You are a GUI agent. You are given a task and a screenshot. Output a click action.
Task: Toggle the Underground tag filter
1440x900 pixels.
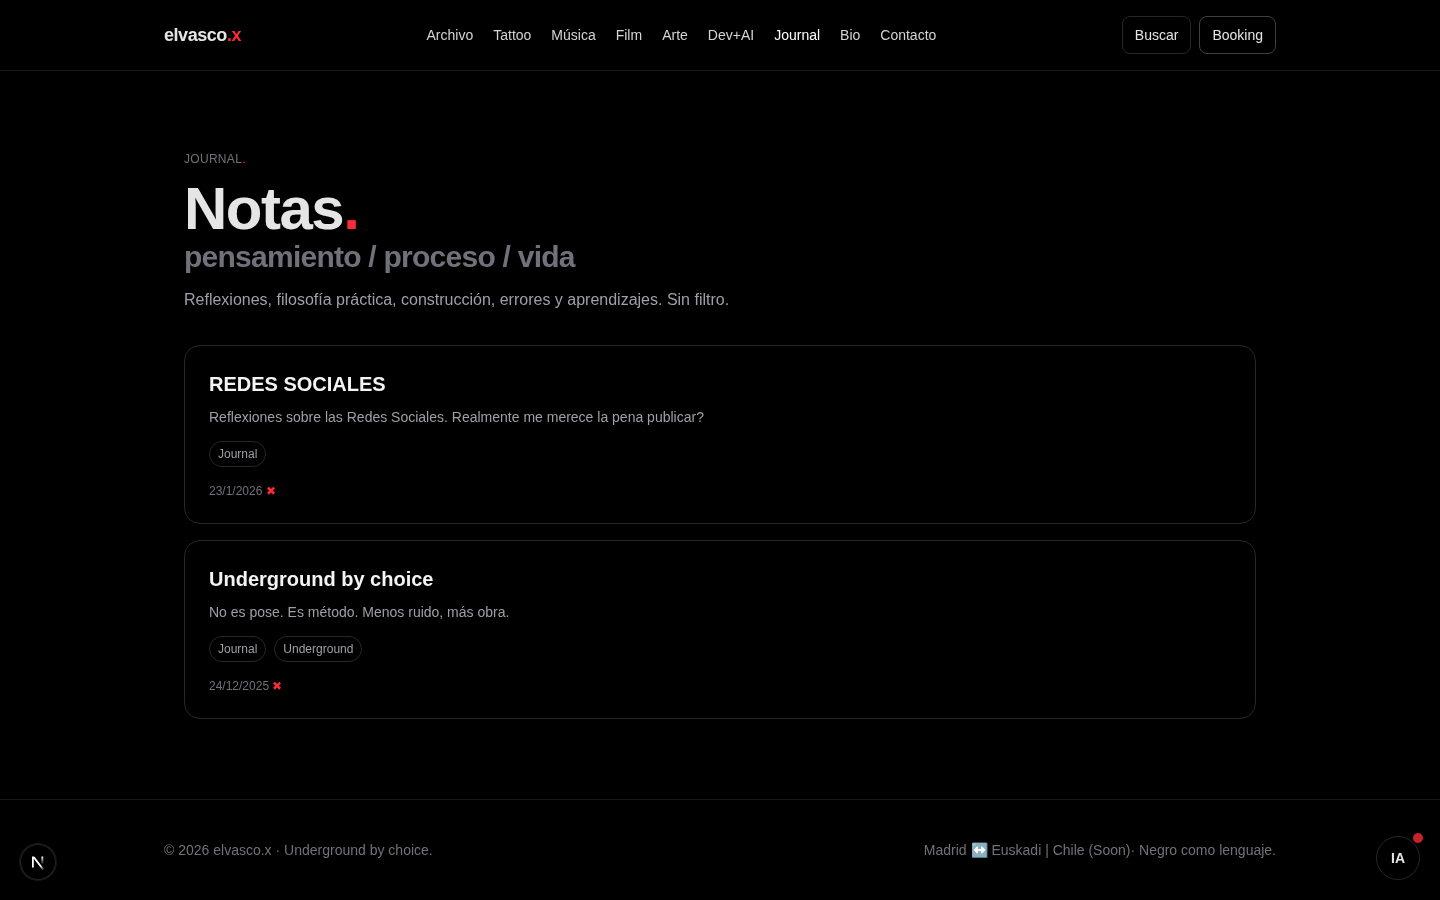(x=318, y=649)
